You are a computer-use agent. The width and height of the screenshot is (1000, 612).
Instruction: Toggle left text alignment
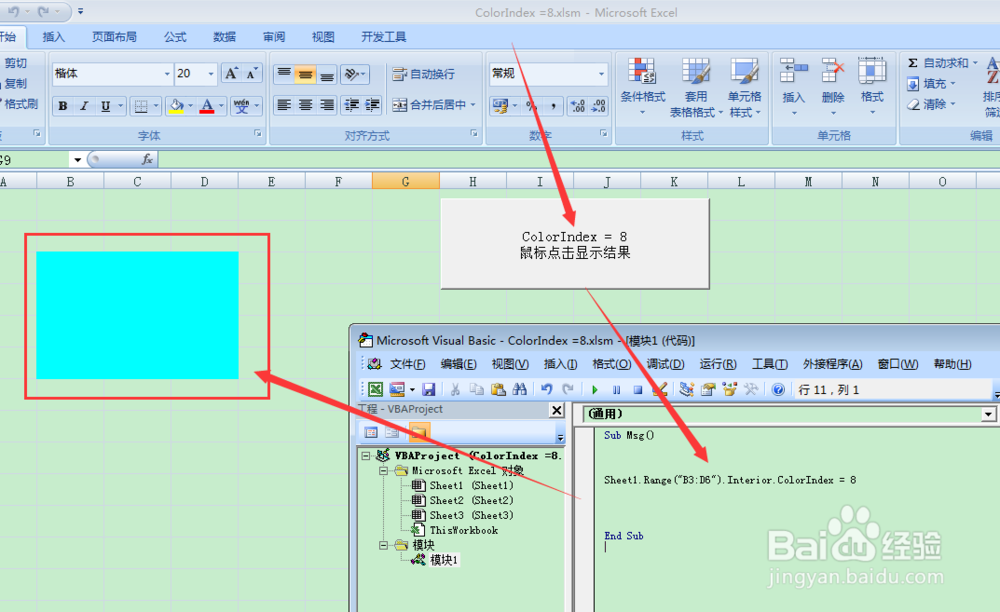tap(284, 105)
